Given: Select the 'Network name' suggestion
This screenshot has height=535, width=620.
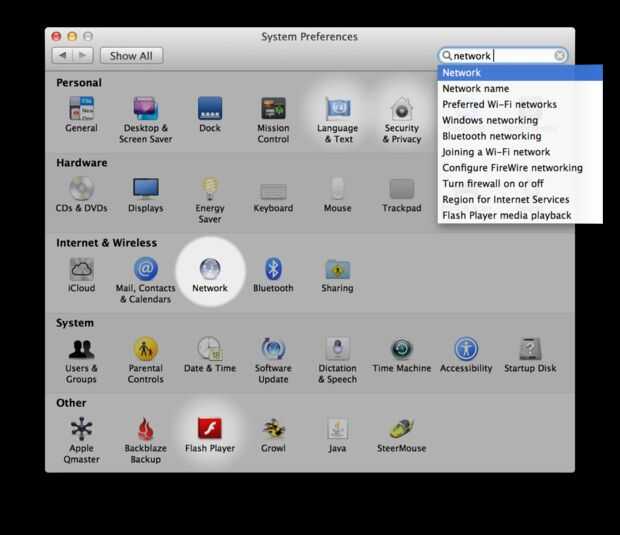Looking at the screenshot, I should [x=520, y=89].
